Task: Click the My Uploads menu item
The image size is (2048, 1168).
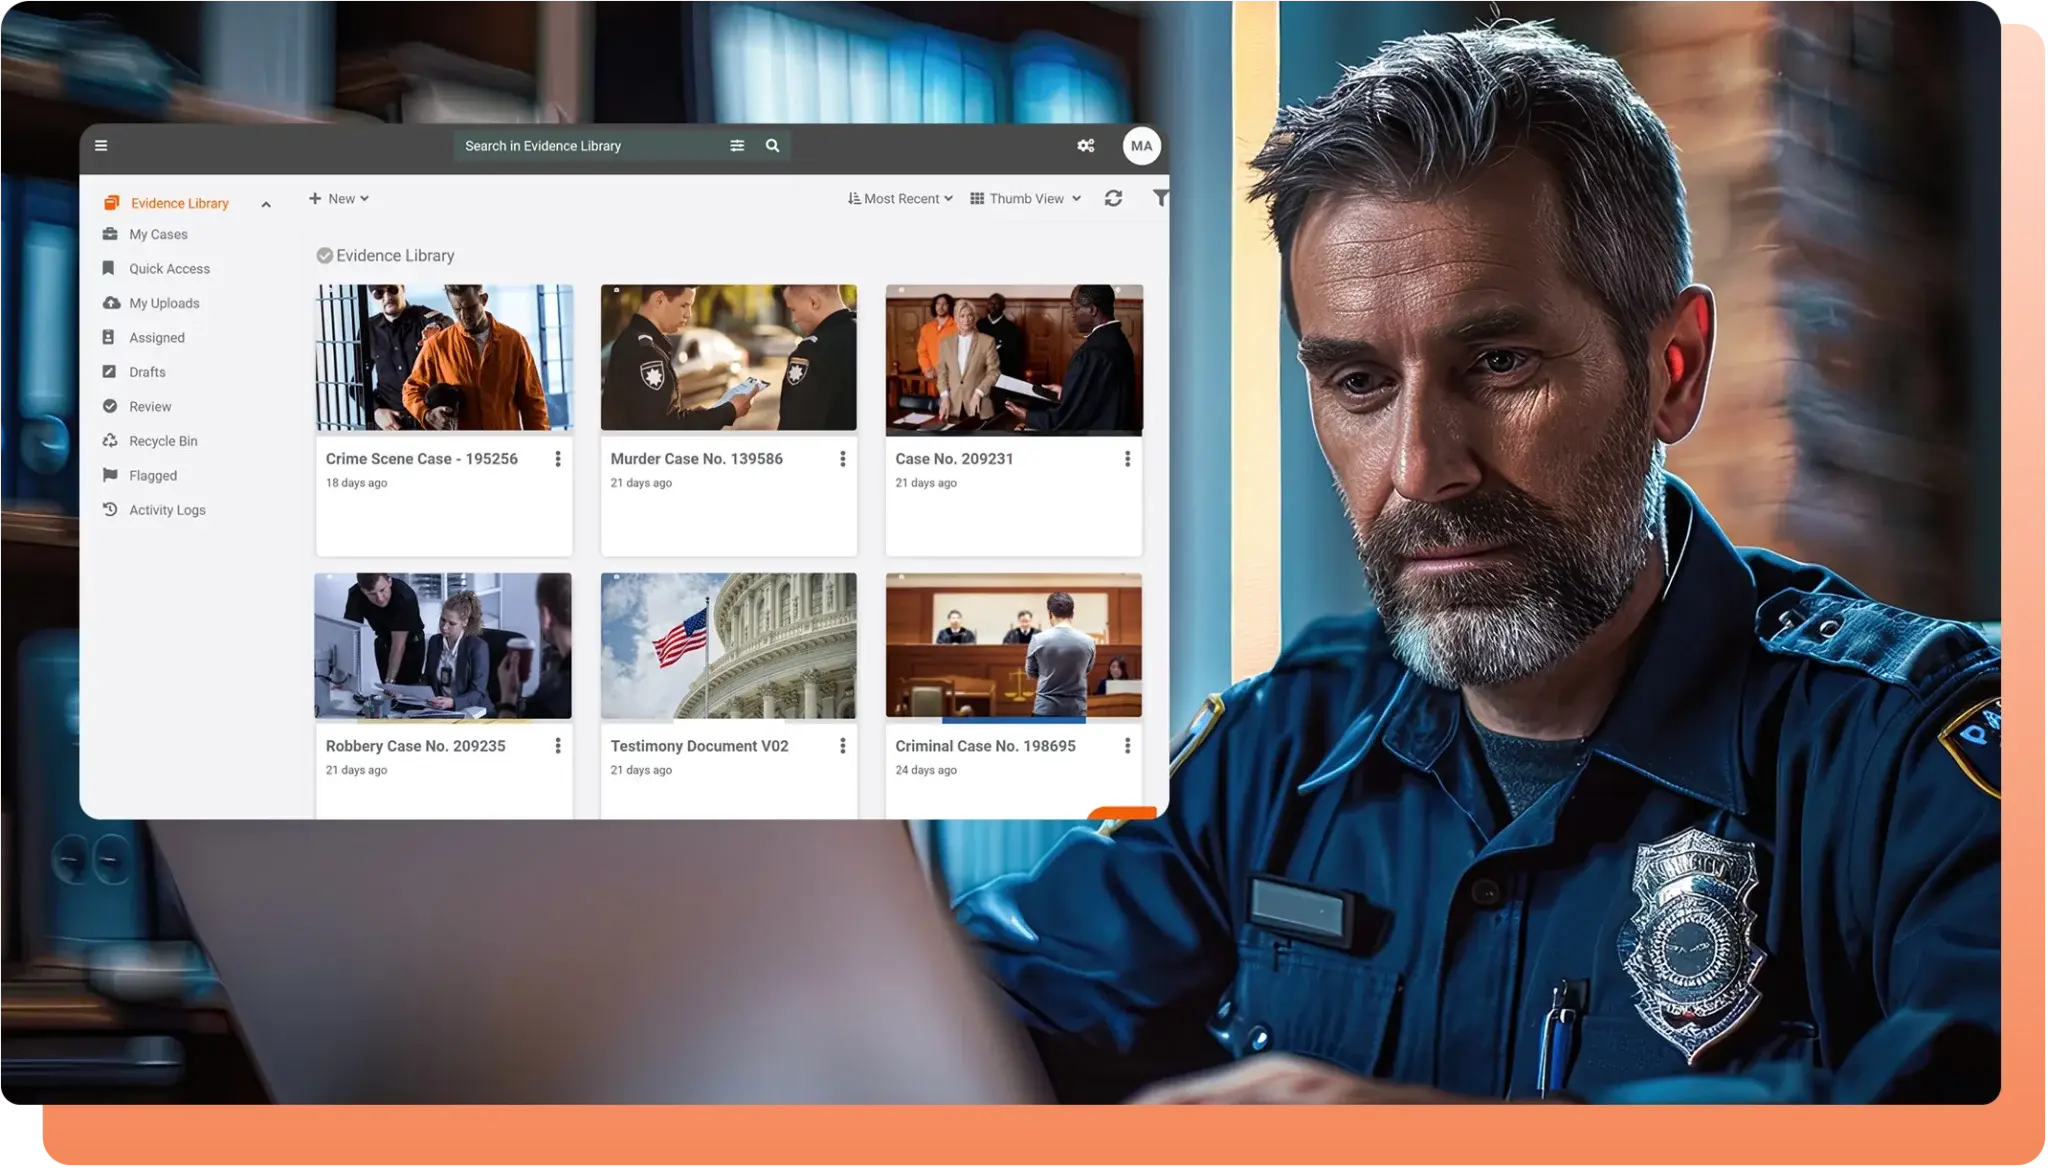Action: [x=165, y=303]
